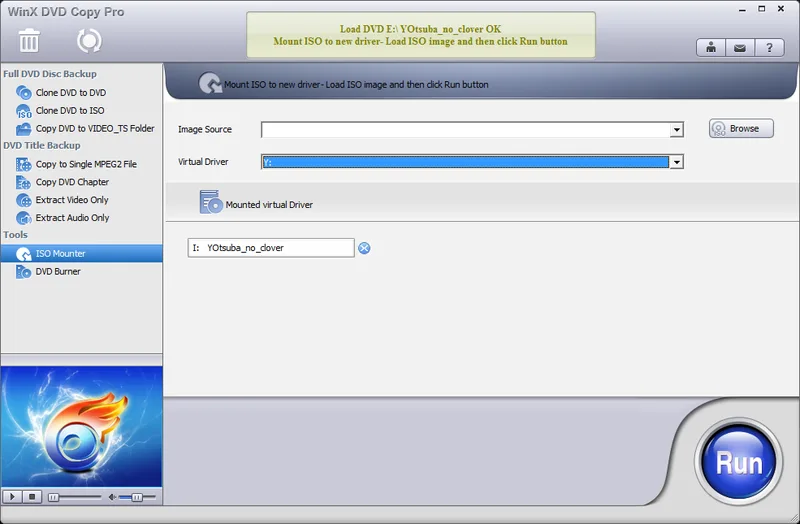Select Extract Audio Only option

click(x=72, y=218)
